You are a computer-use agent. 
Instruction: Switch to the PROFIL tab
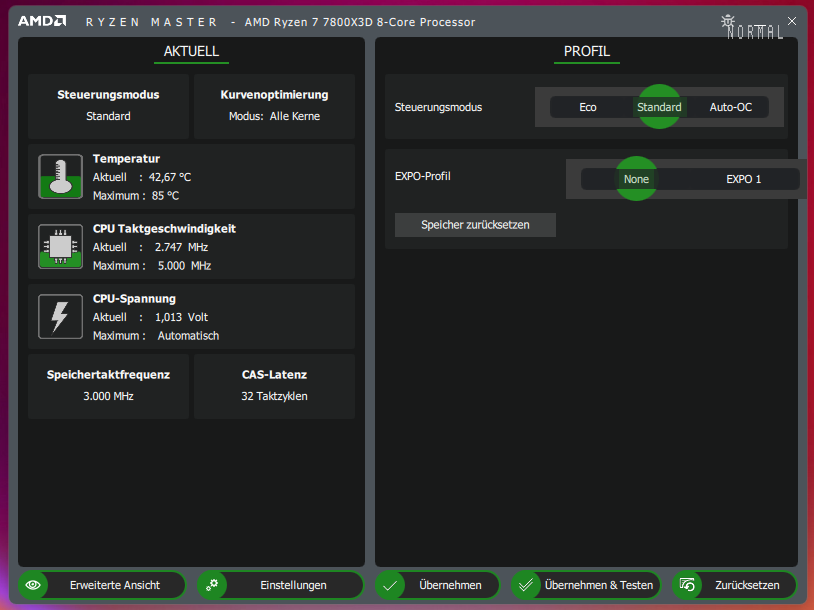point(587,52)
